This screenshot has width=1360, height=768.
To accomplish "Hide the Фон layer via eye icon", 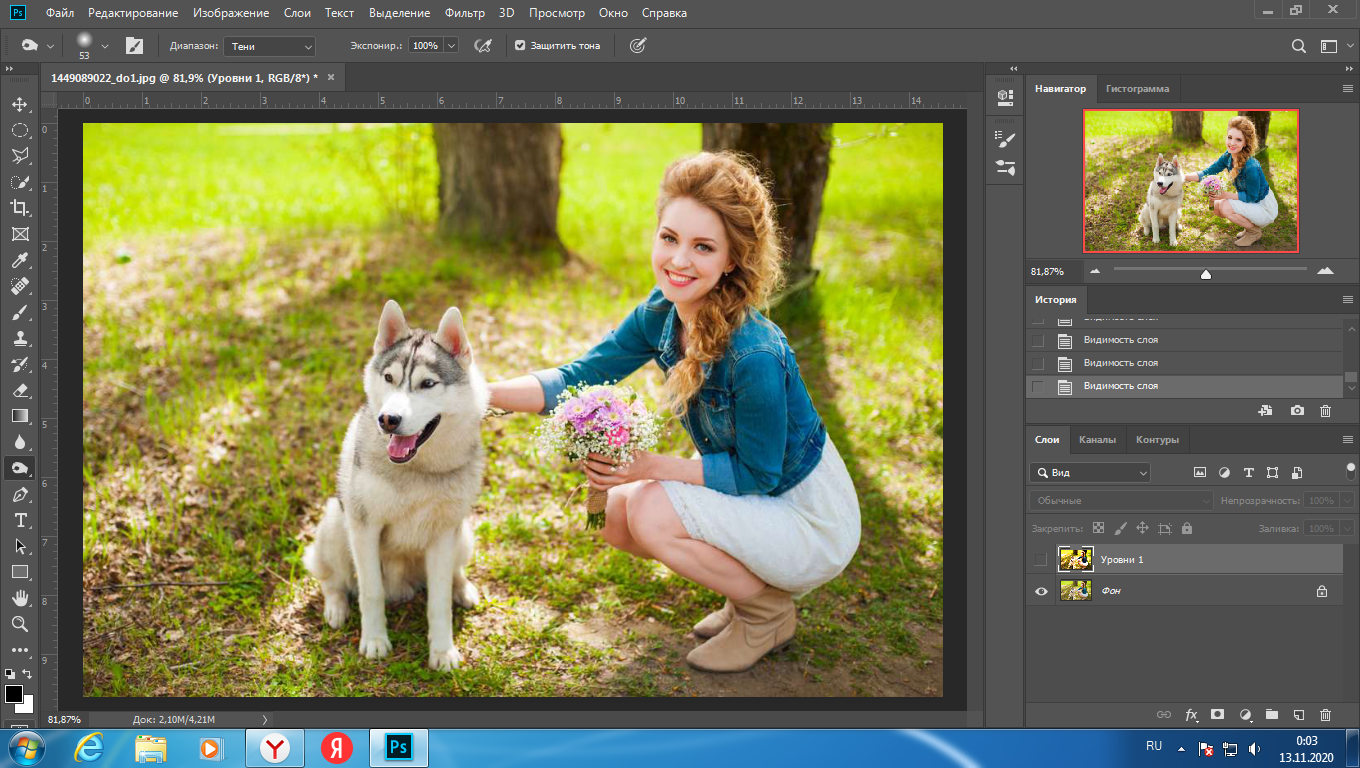I will 1041,591.
